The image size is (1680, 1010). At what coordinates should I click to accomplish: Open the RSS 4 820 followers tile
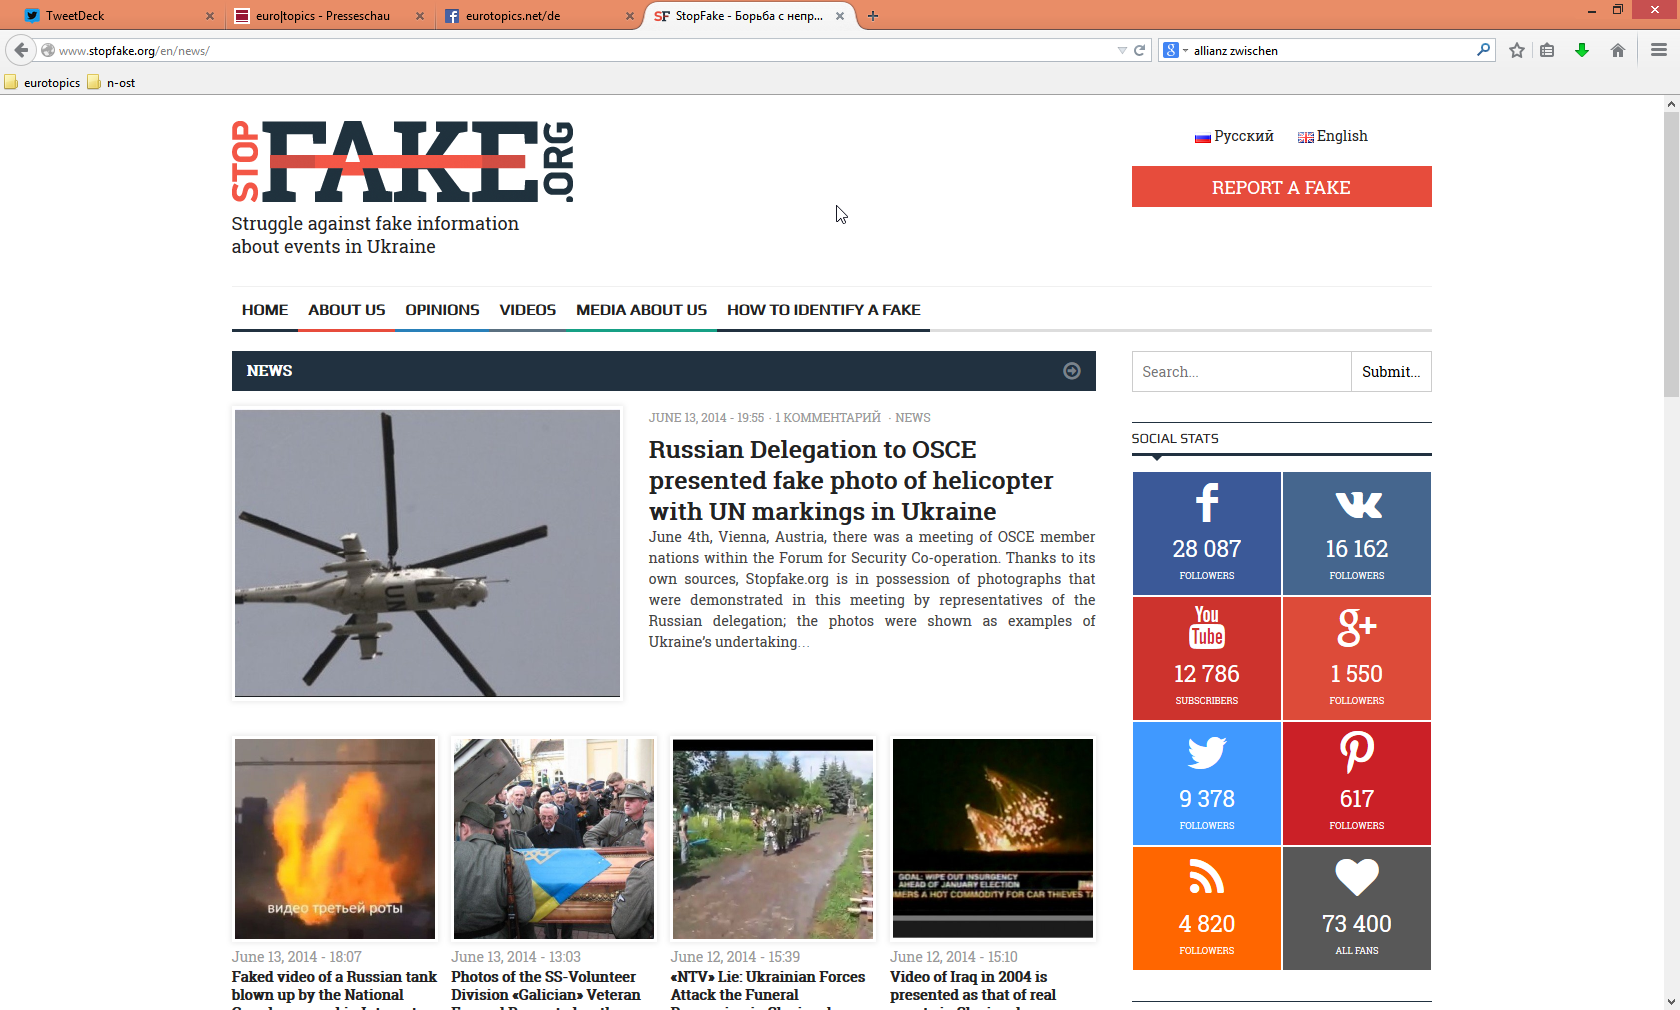coord(1207,908)
